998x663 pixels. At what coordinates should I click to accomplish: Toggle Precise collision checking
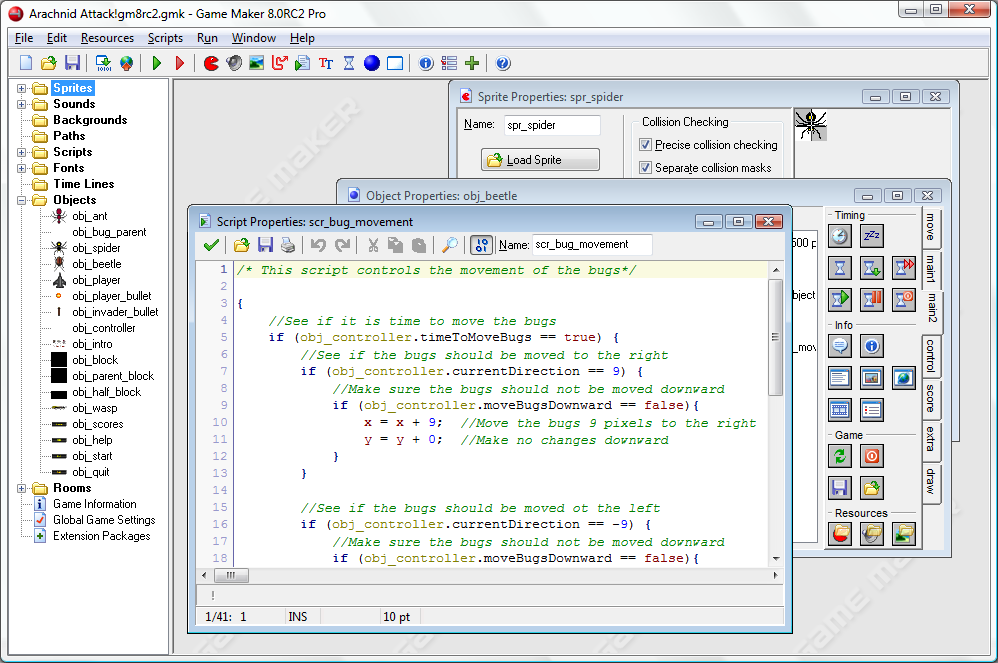coord(645,145)
